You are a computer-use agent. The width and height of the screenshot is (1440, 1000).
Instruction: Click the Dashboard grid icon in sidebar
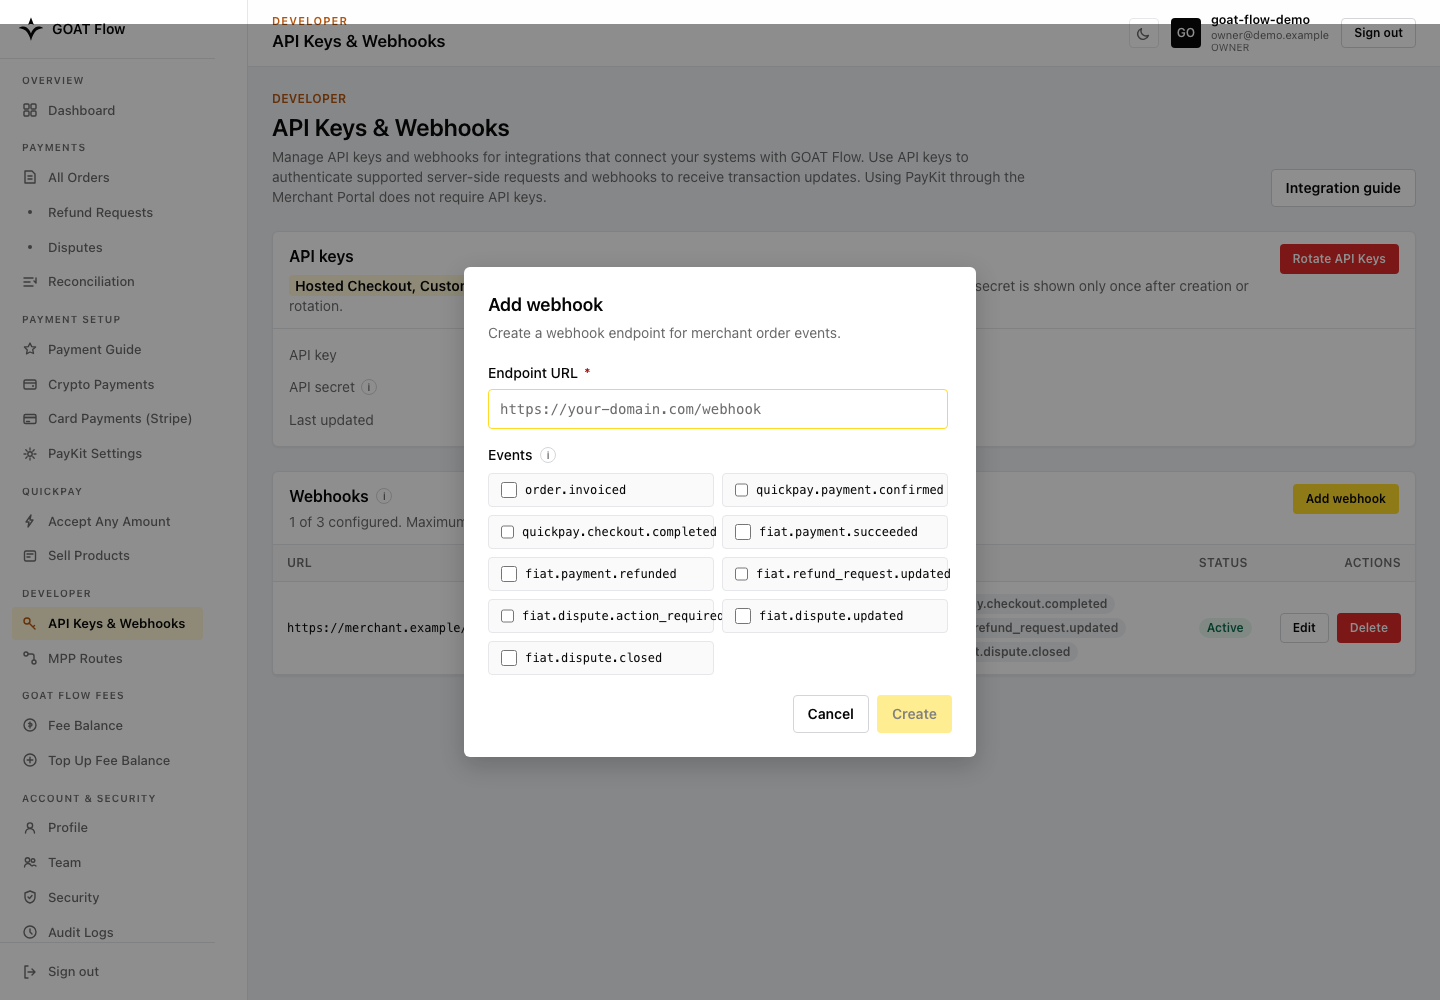tap(30, 111)
